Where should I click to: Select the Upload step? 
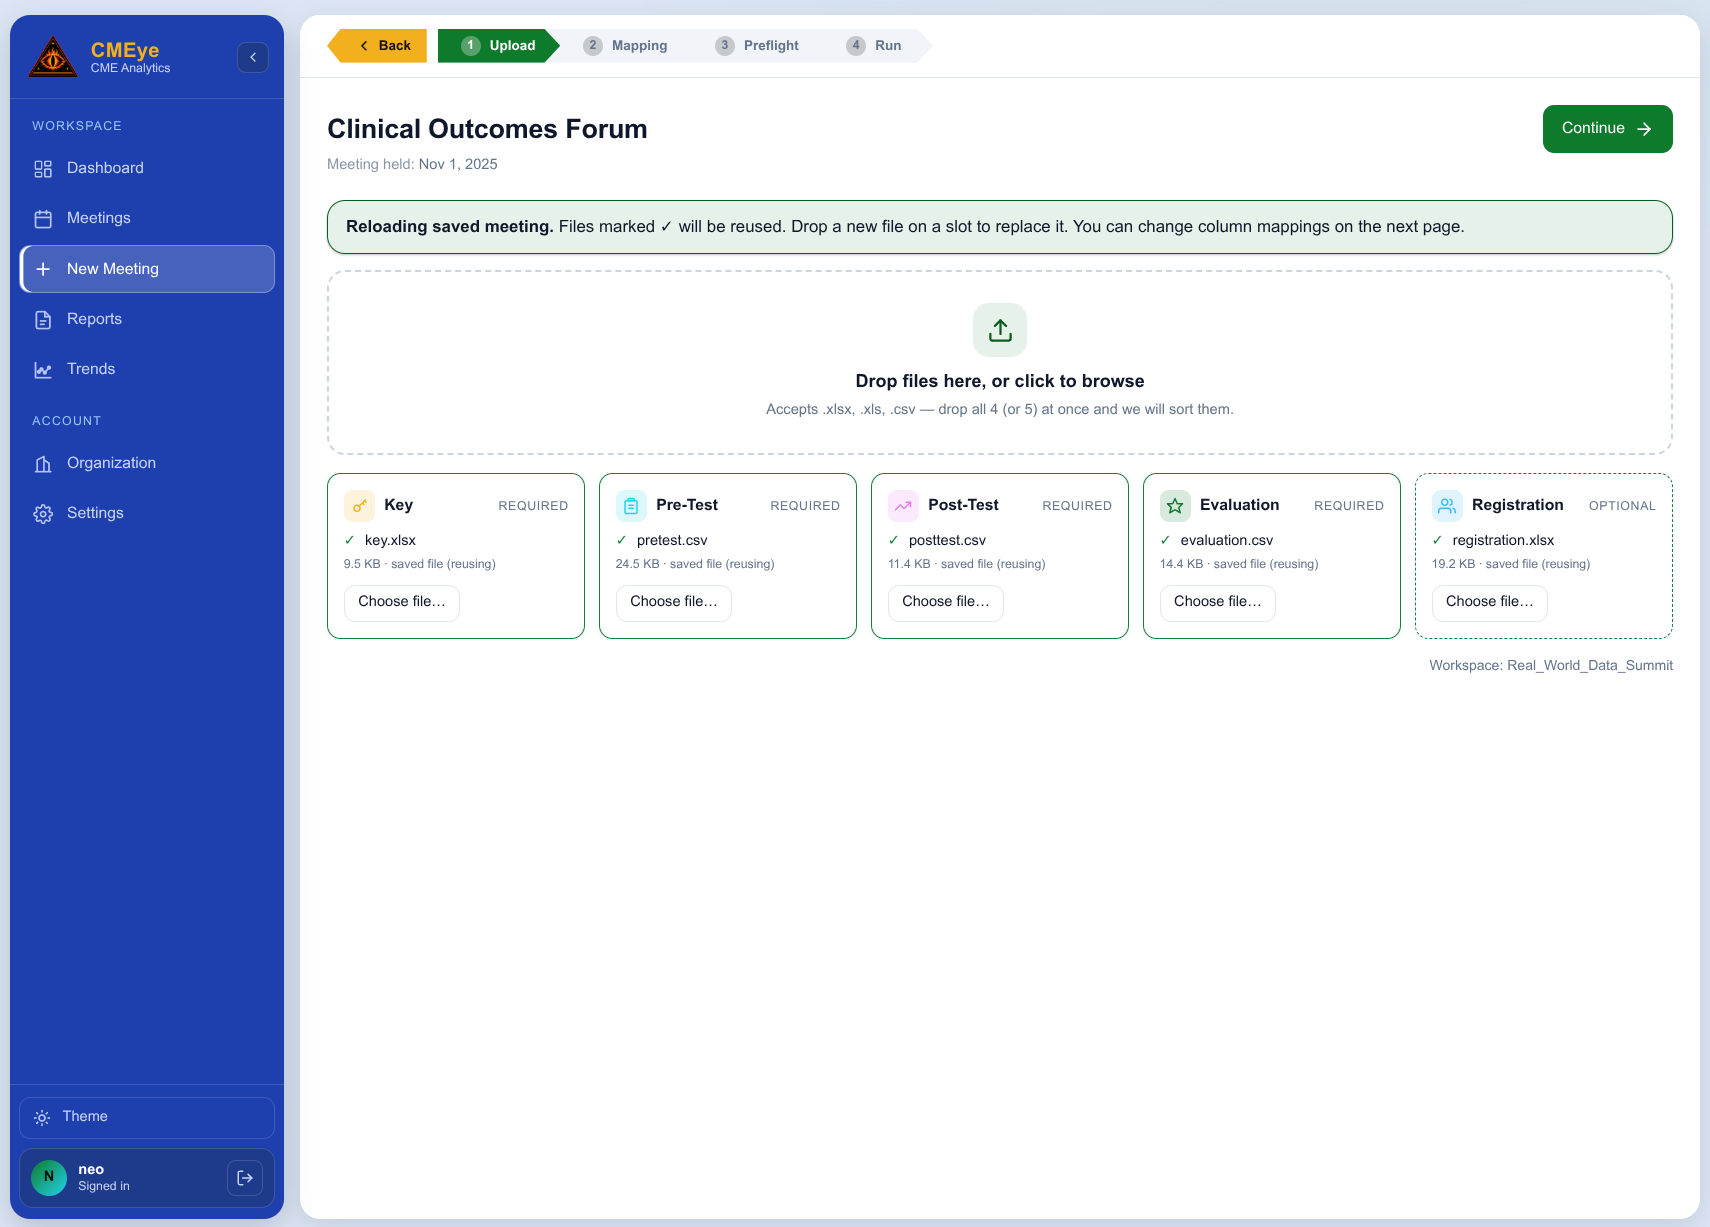498,46
